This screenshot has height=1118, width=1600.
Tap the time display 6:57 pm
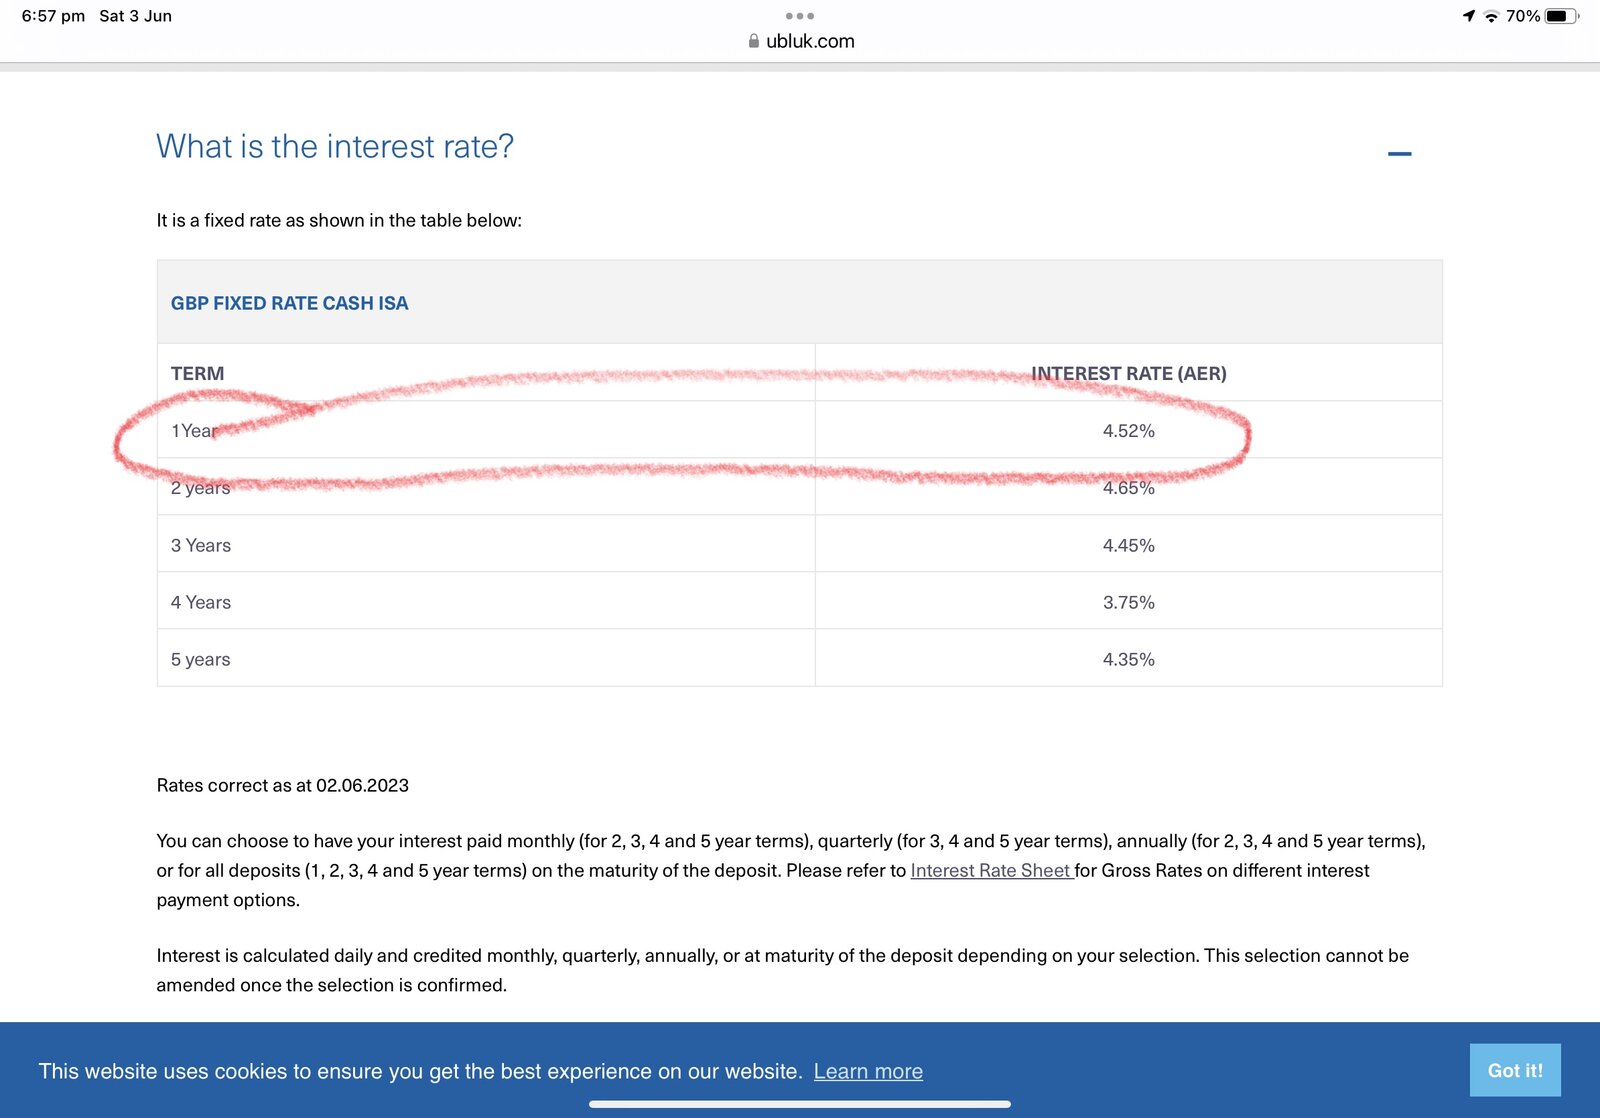click(53, 16)
